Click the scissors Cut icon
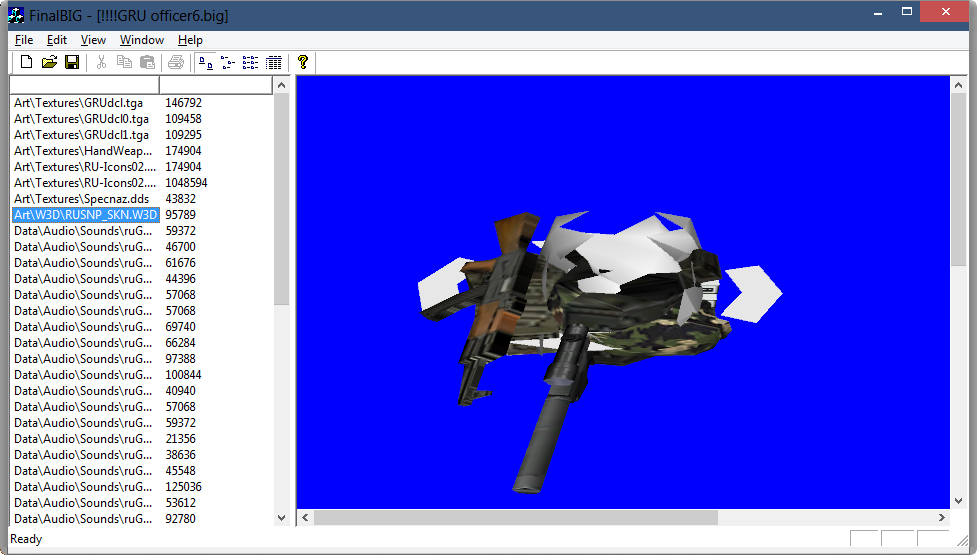 101,63
